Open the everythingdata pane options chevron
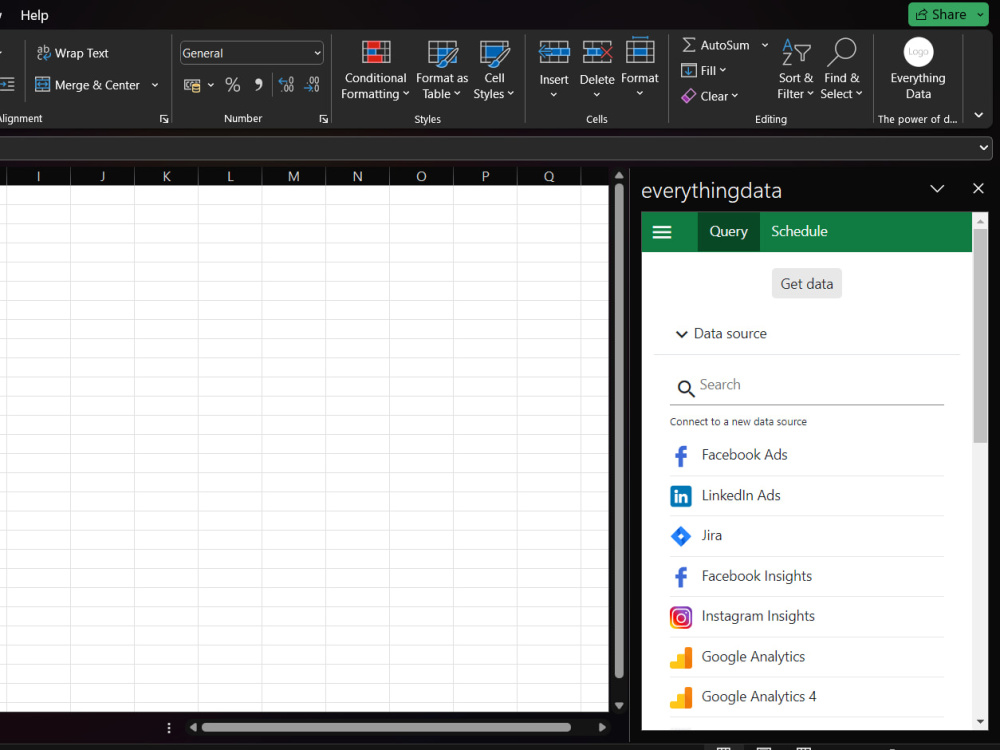 (937, 189)
